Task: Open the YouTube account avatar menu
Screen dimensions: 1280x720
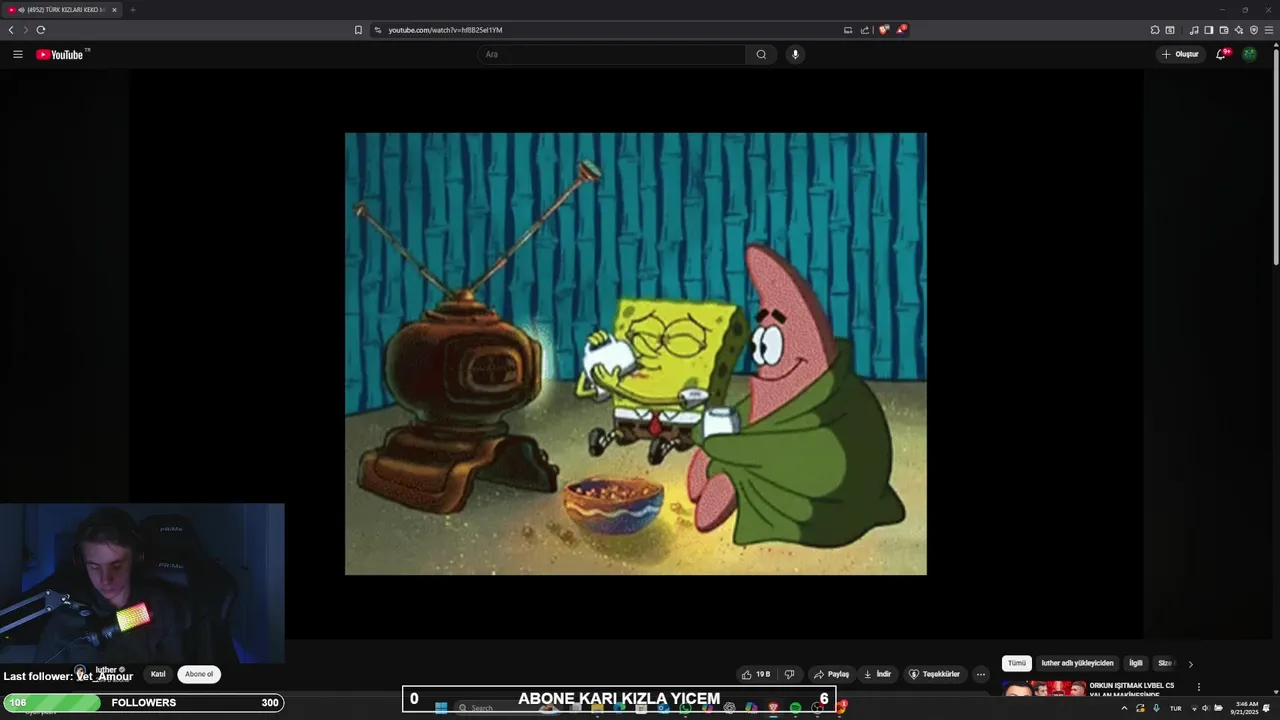Action: 1249,54
